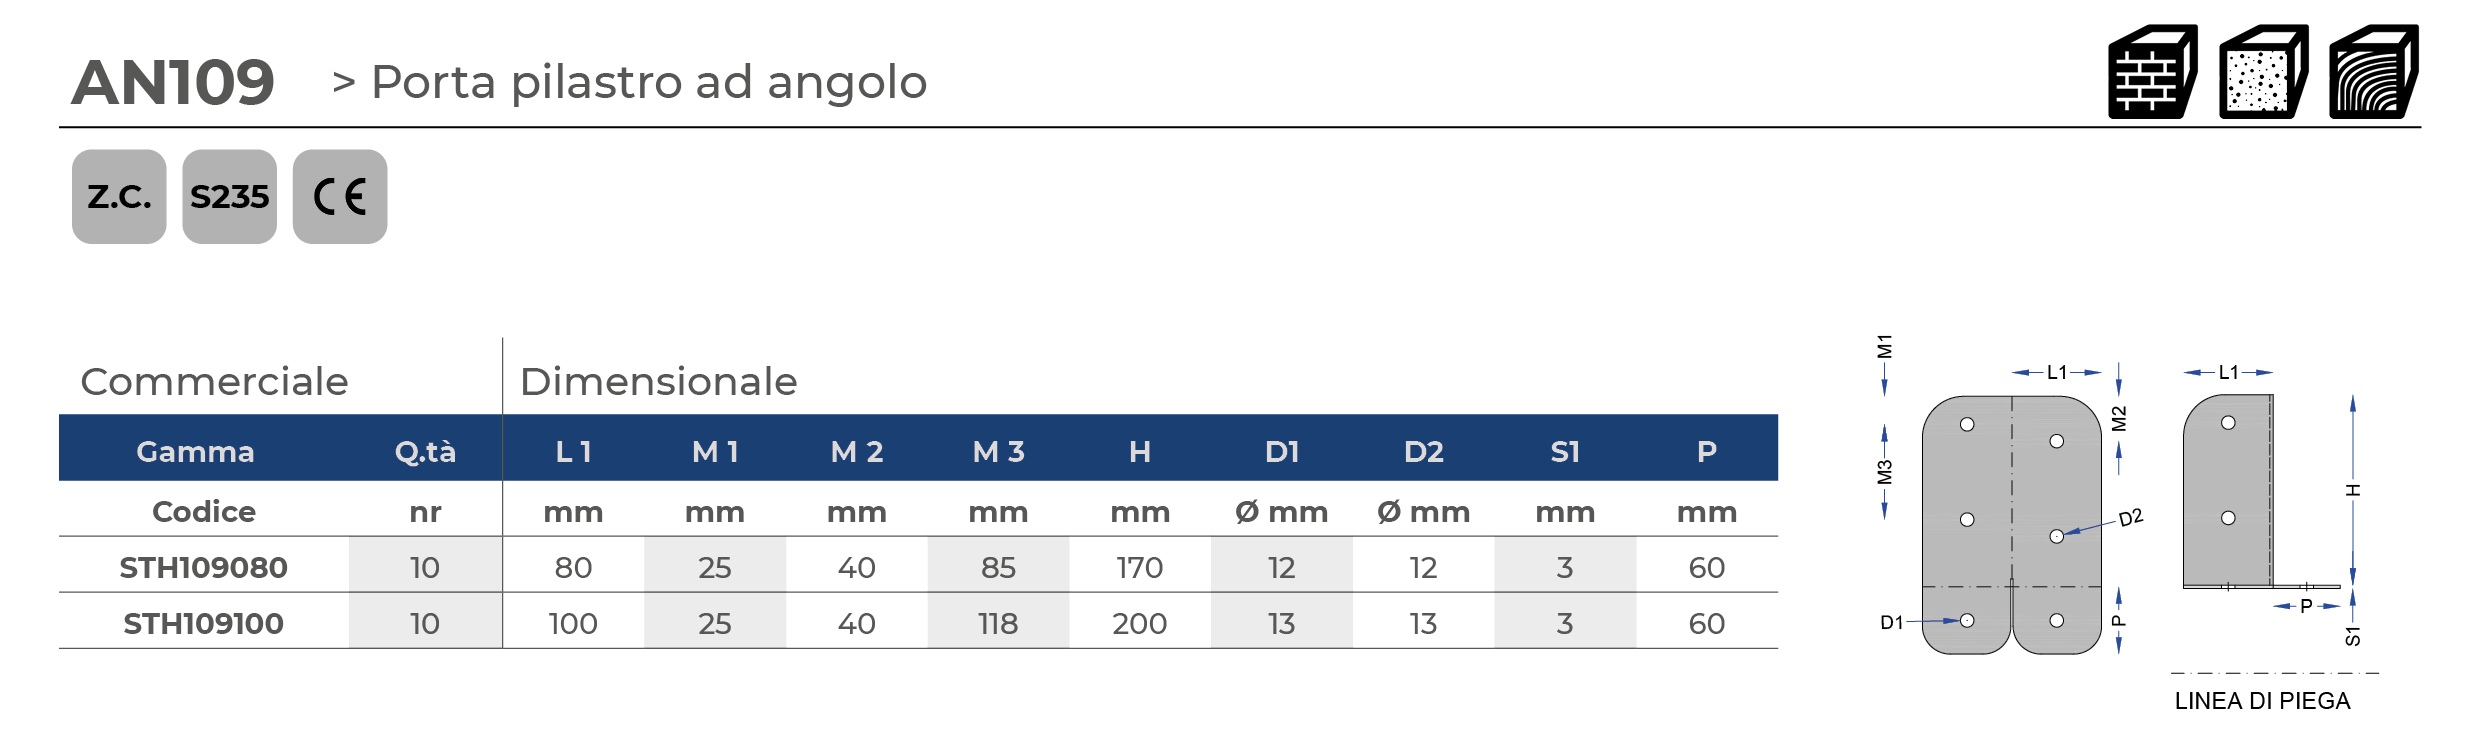Viewport: 2480px width, 732px height.
Task: Click the Z.C. zinc coating badge
Action: pyautogui.click(x=119, y=197)
